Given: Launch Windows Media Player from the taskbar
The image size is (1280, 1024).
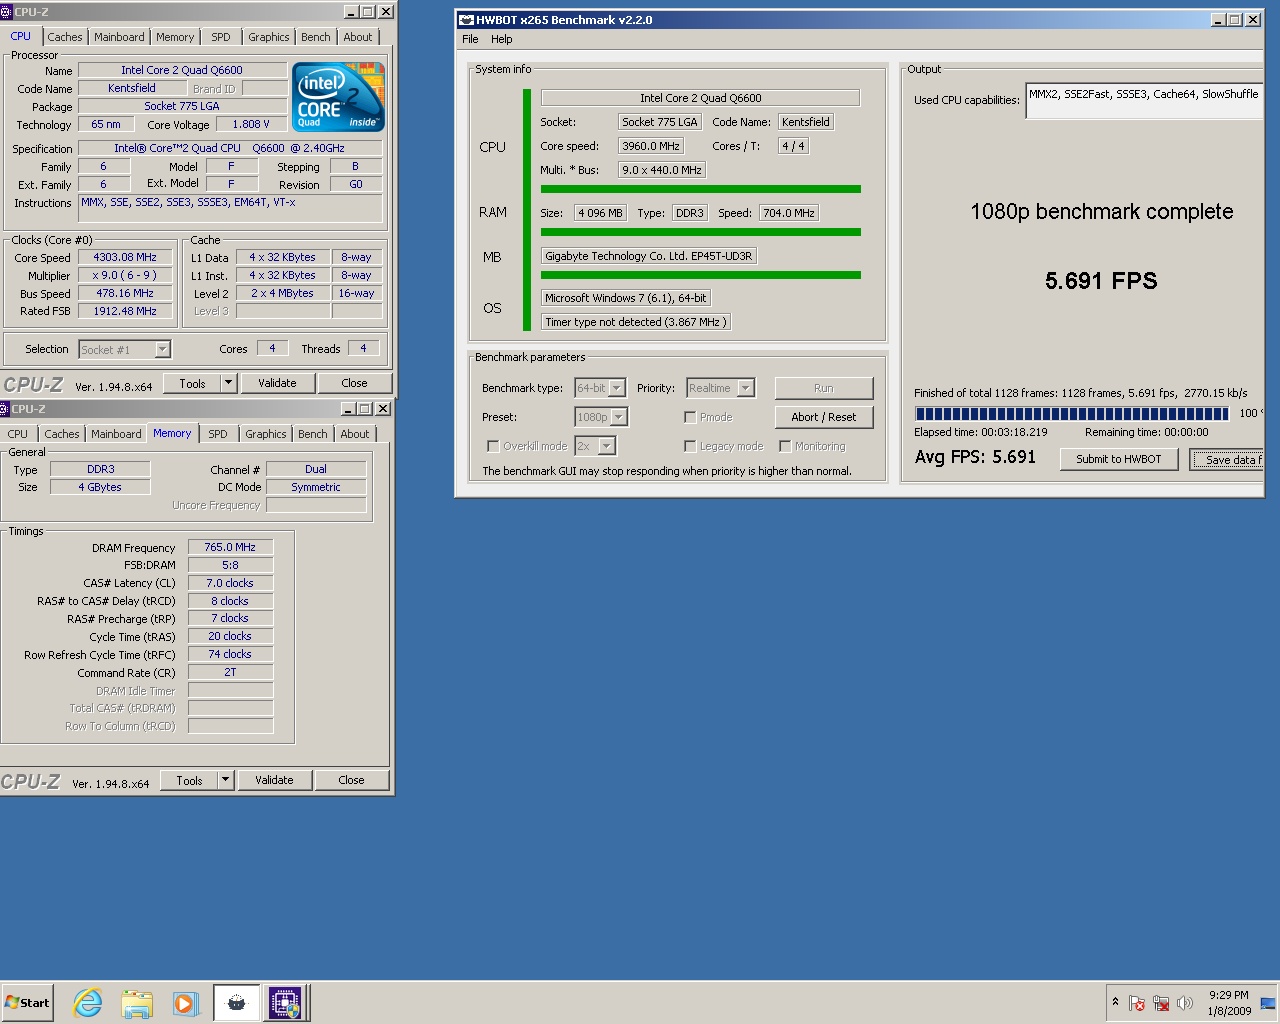Looking at the screenshot, I should (x=186, y=1003).
